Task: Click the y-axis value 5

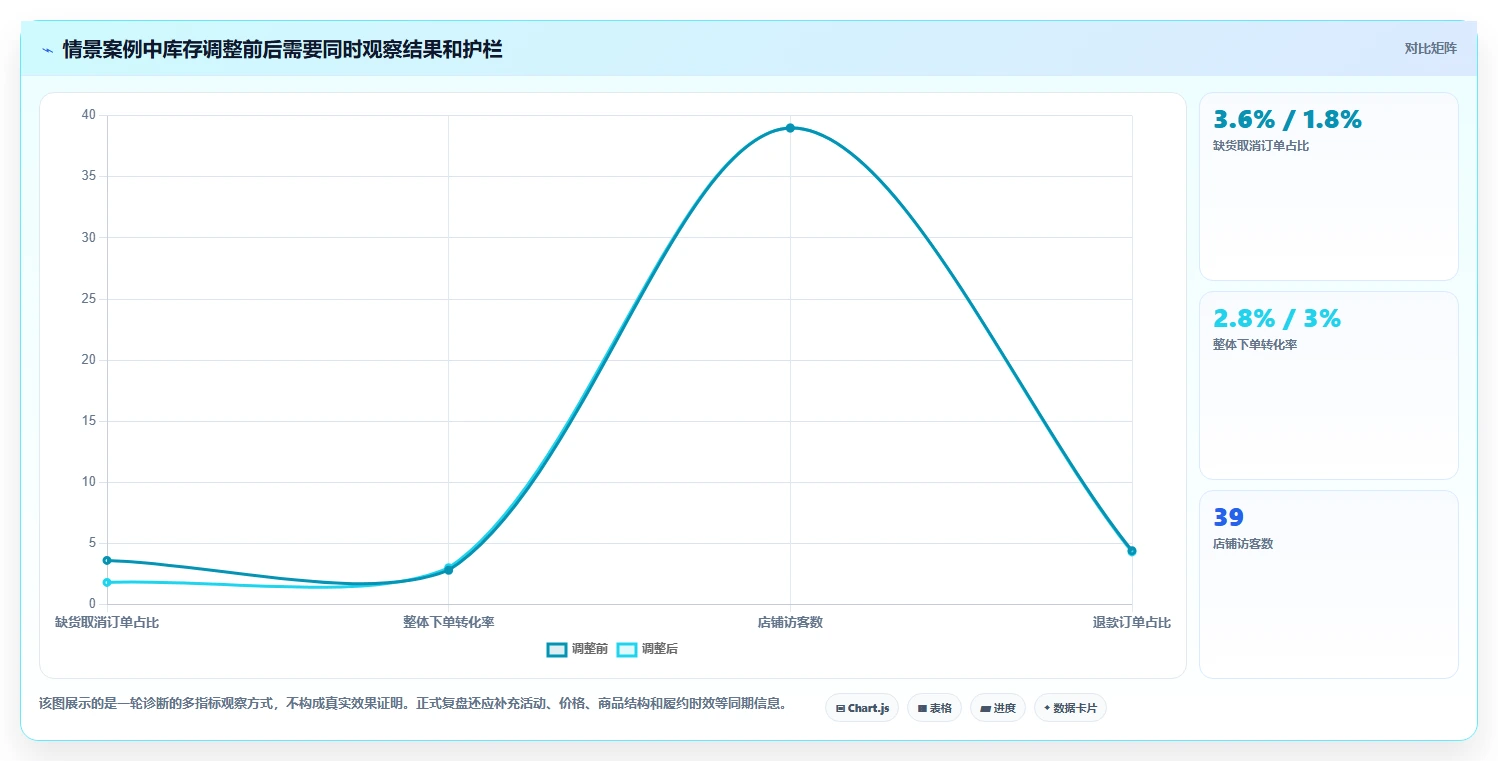Action: click(93, 543)
